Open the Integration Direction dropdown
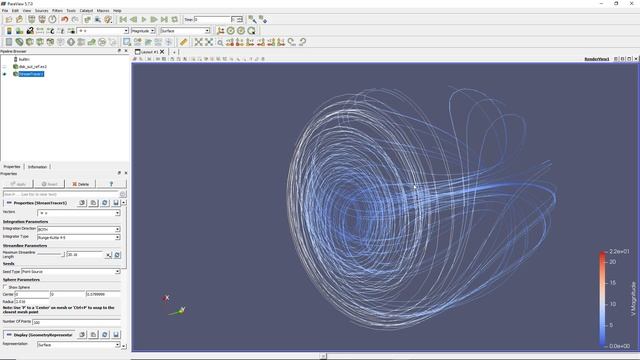The image size is (640, 360). [79, 229]
